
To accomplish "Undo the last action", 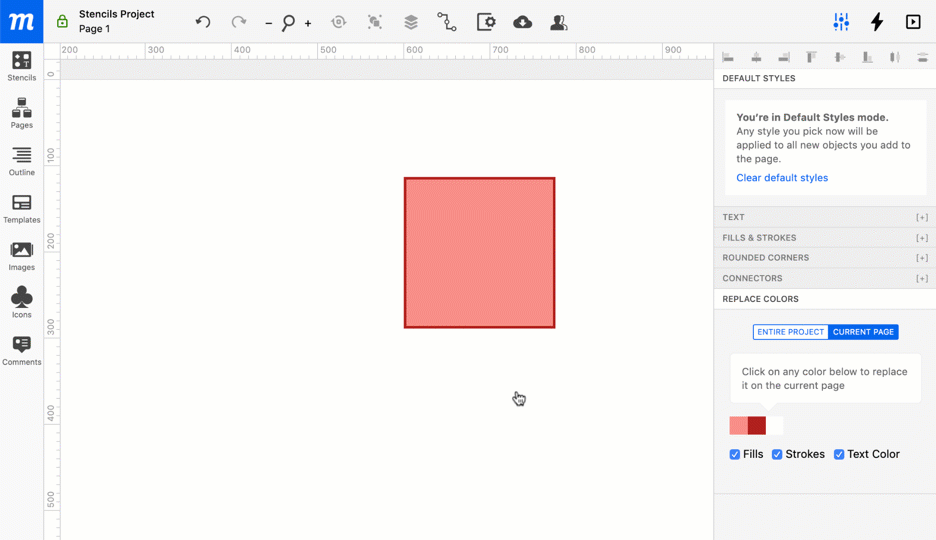I will pyautogui.click(x=203, y=22).
